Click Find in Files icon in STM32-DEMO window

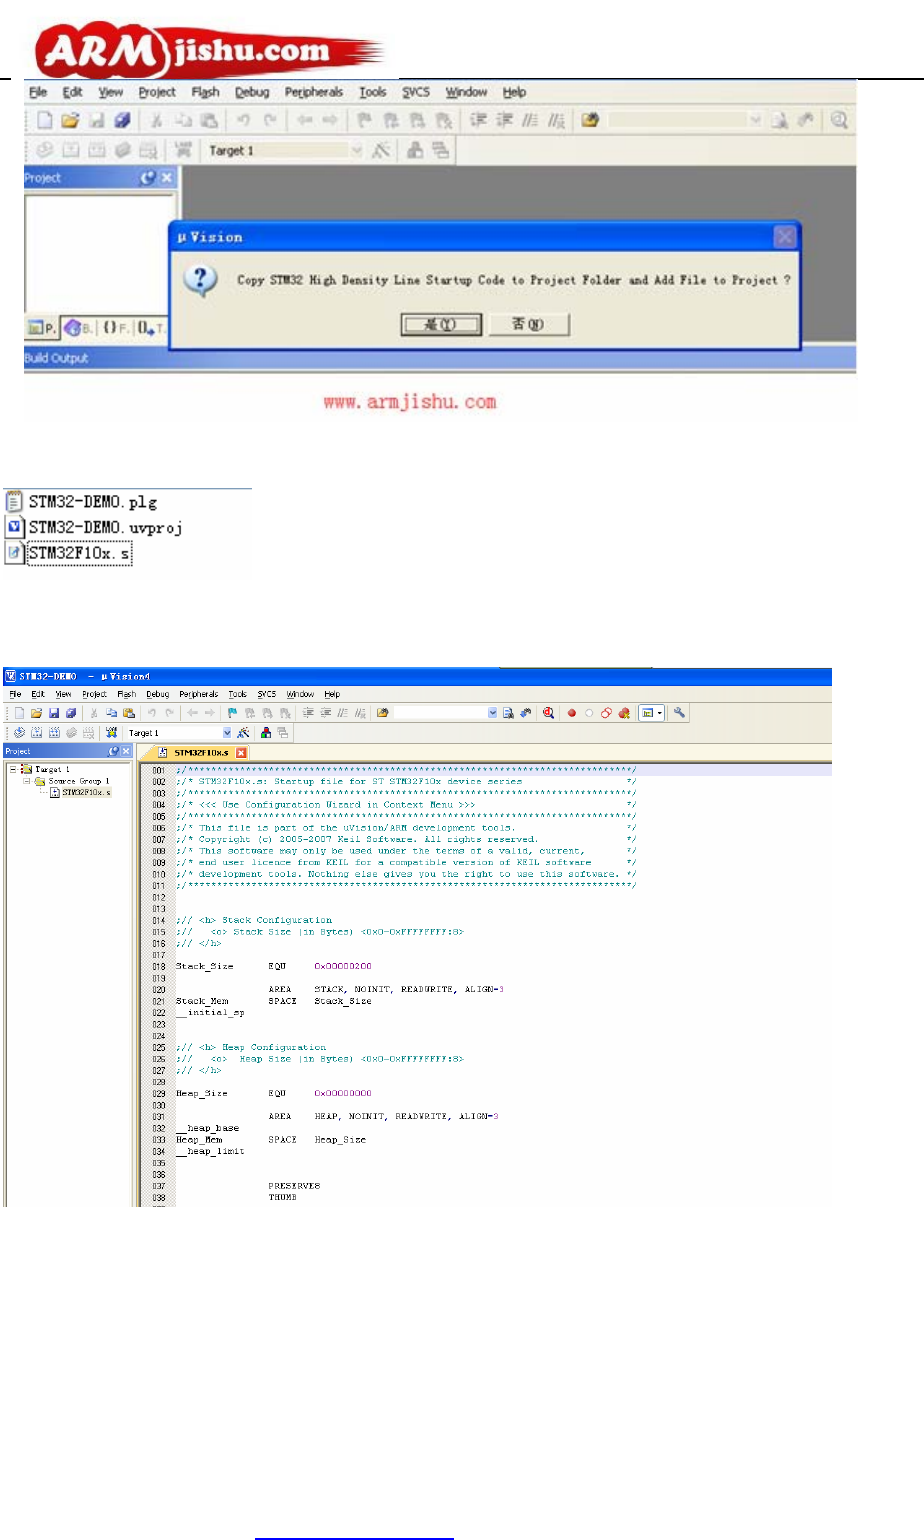pos(382,713)
